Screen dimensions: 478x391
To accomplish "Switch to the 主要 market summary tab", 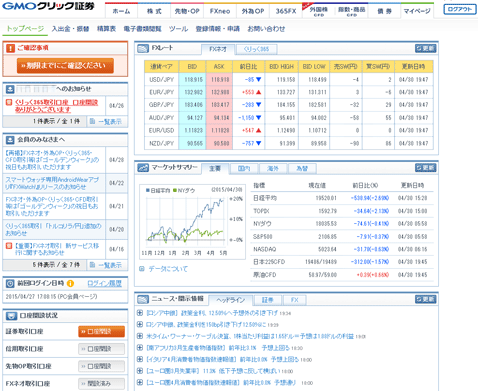I will click(x=215, y=168).
